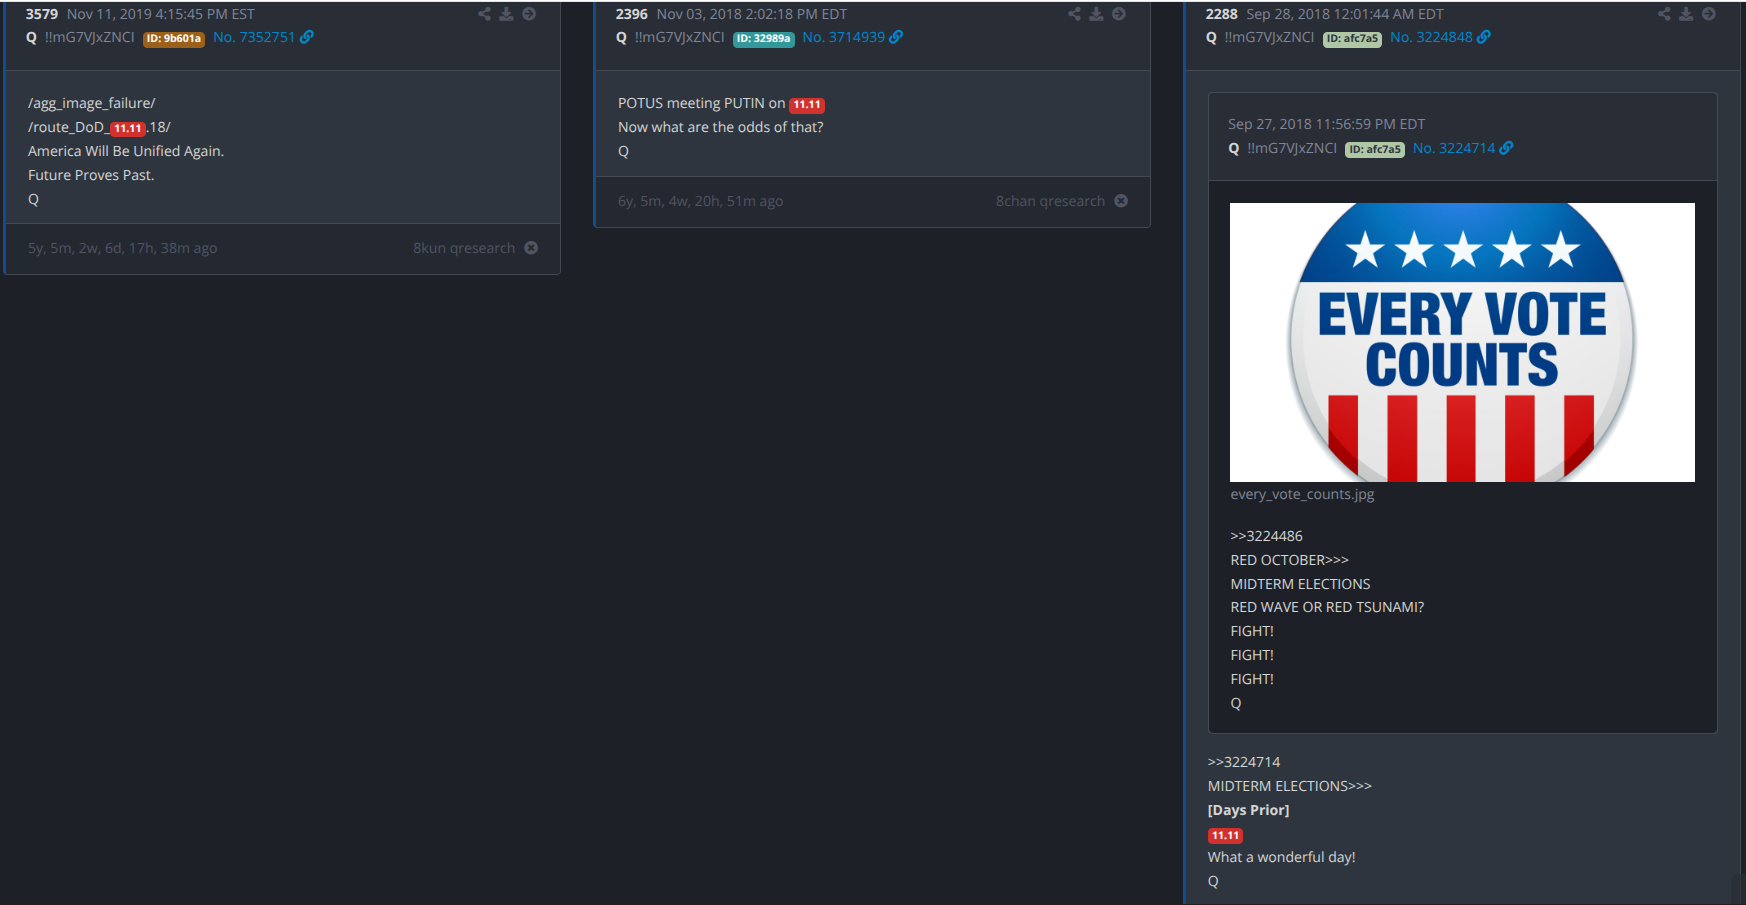Open quoted post link No. 3224714
The width and height of the screenshot is (1746, 905).
[x=1454, y=148]
